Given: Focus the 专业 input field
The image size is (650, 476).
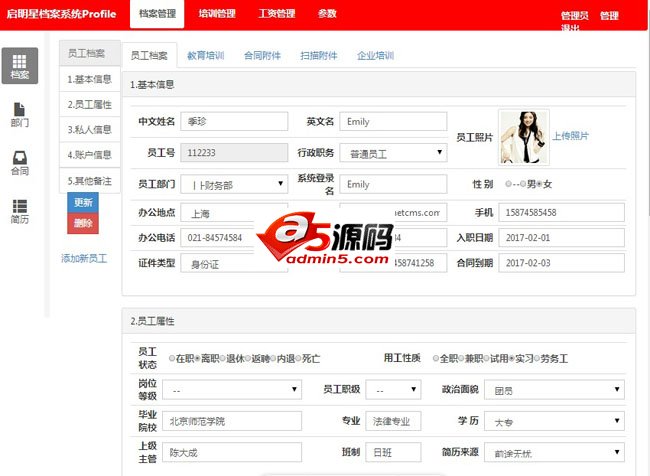Looking at the screenshot, I should [x=393, y=421].
